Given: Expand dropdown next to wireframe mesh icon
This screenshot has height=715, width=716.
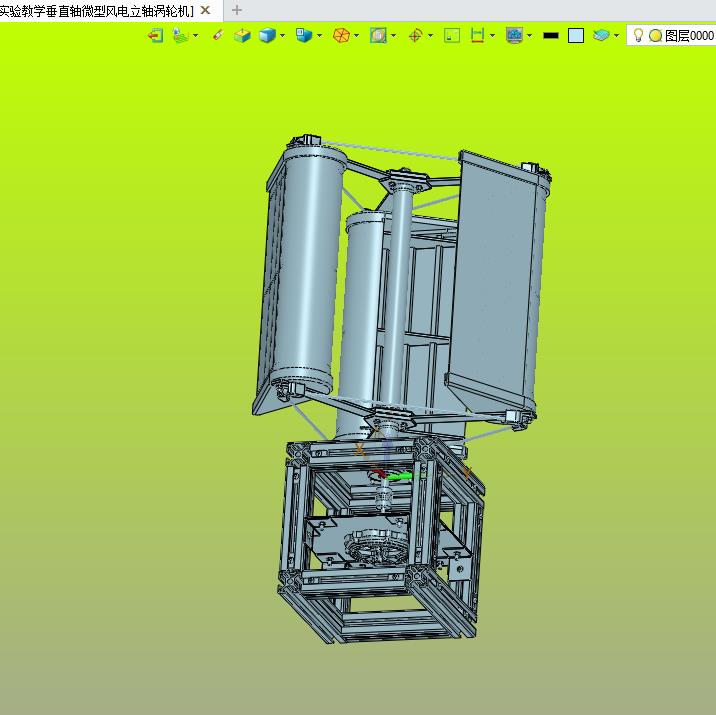Looking at the screenshot, I should [357, 35].
